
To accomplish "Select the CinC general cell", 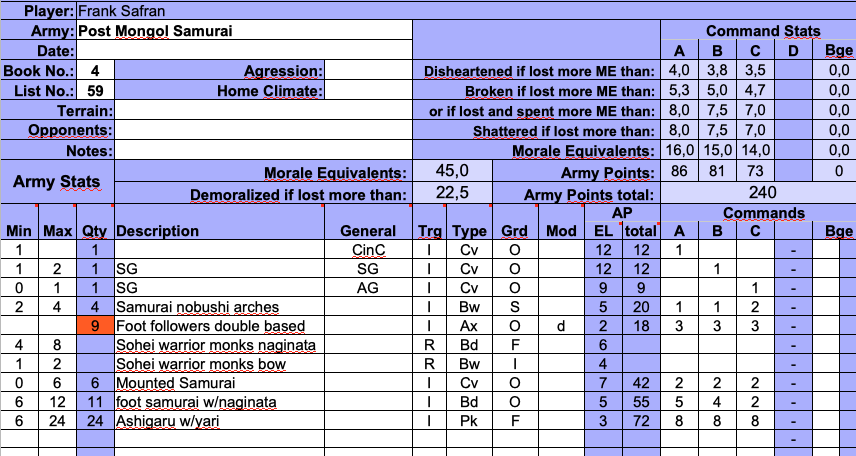I will [368, 250].
